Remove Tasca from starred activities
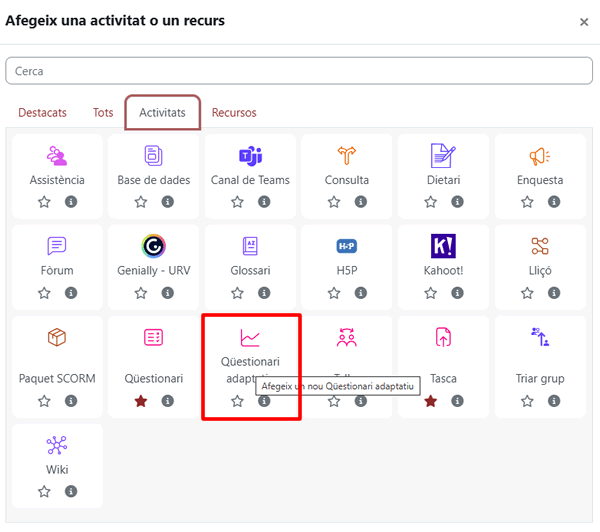This screenshot has height=532, width=600. (430, 401)
